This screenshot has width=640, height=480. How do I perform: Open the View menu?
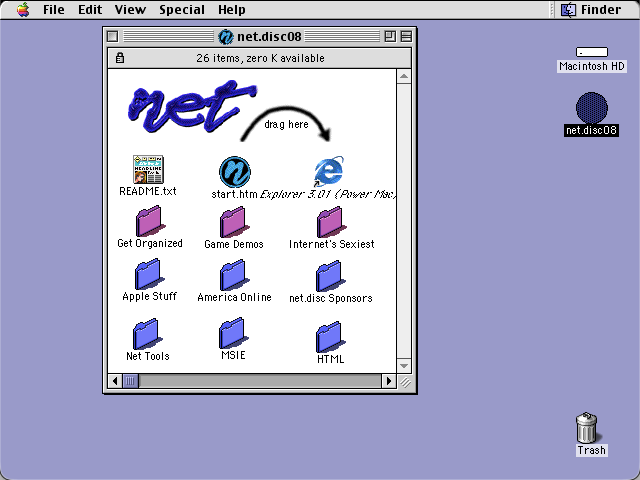pyautogui.click(x=130, y=9)
